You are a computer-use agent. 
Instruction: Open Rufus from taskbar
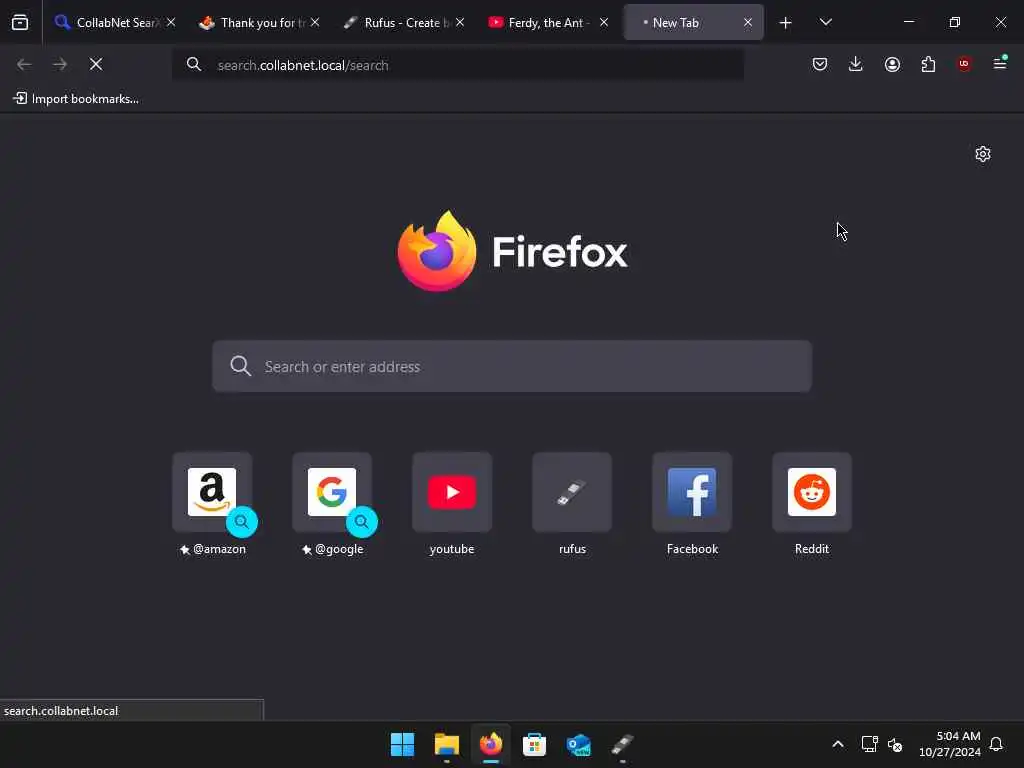pyautogui.click(x=622, y=744)
